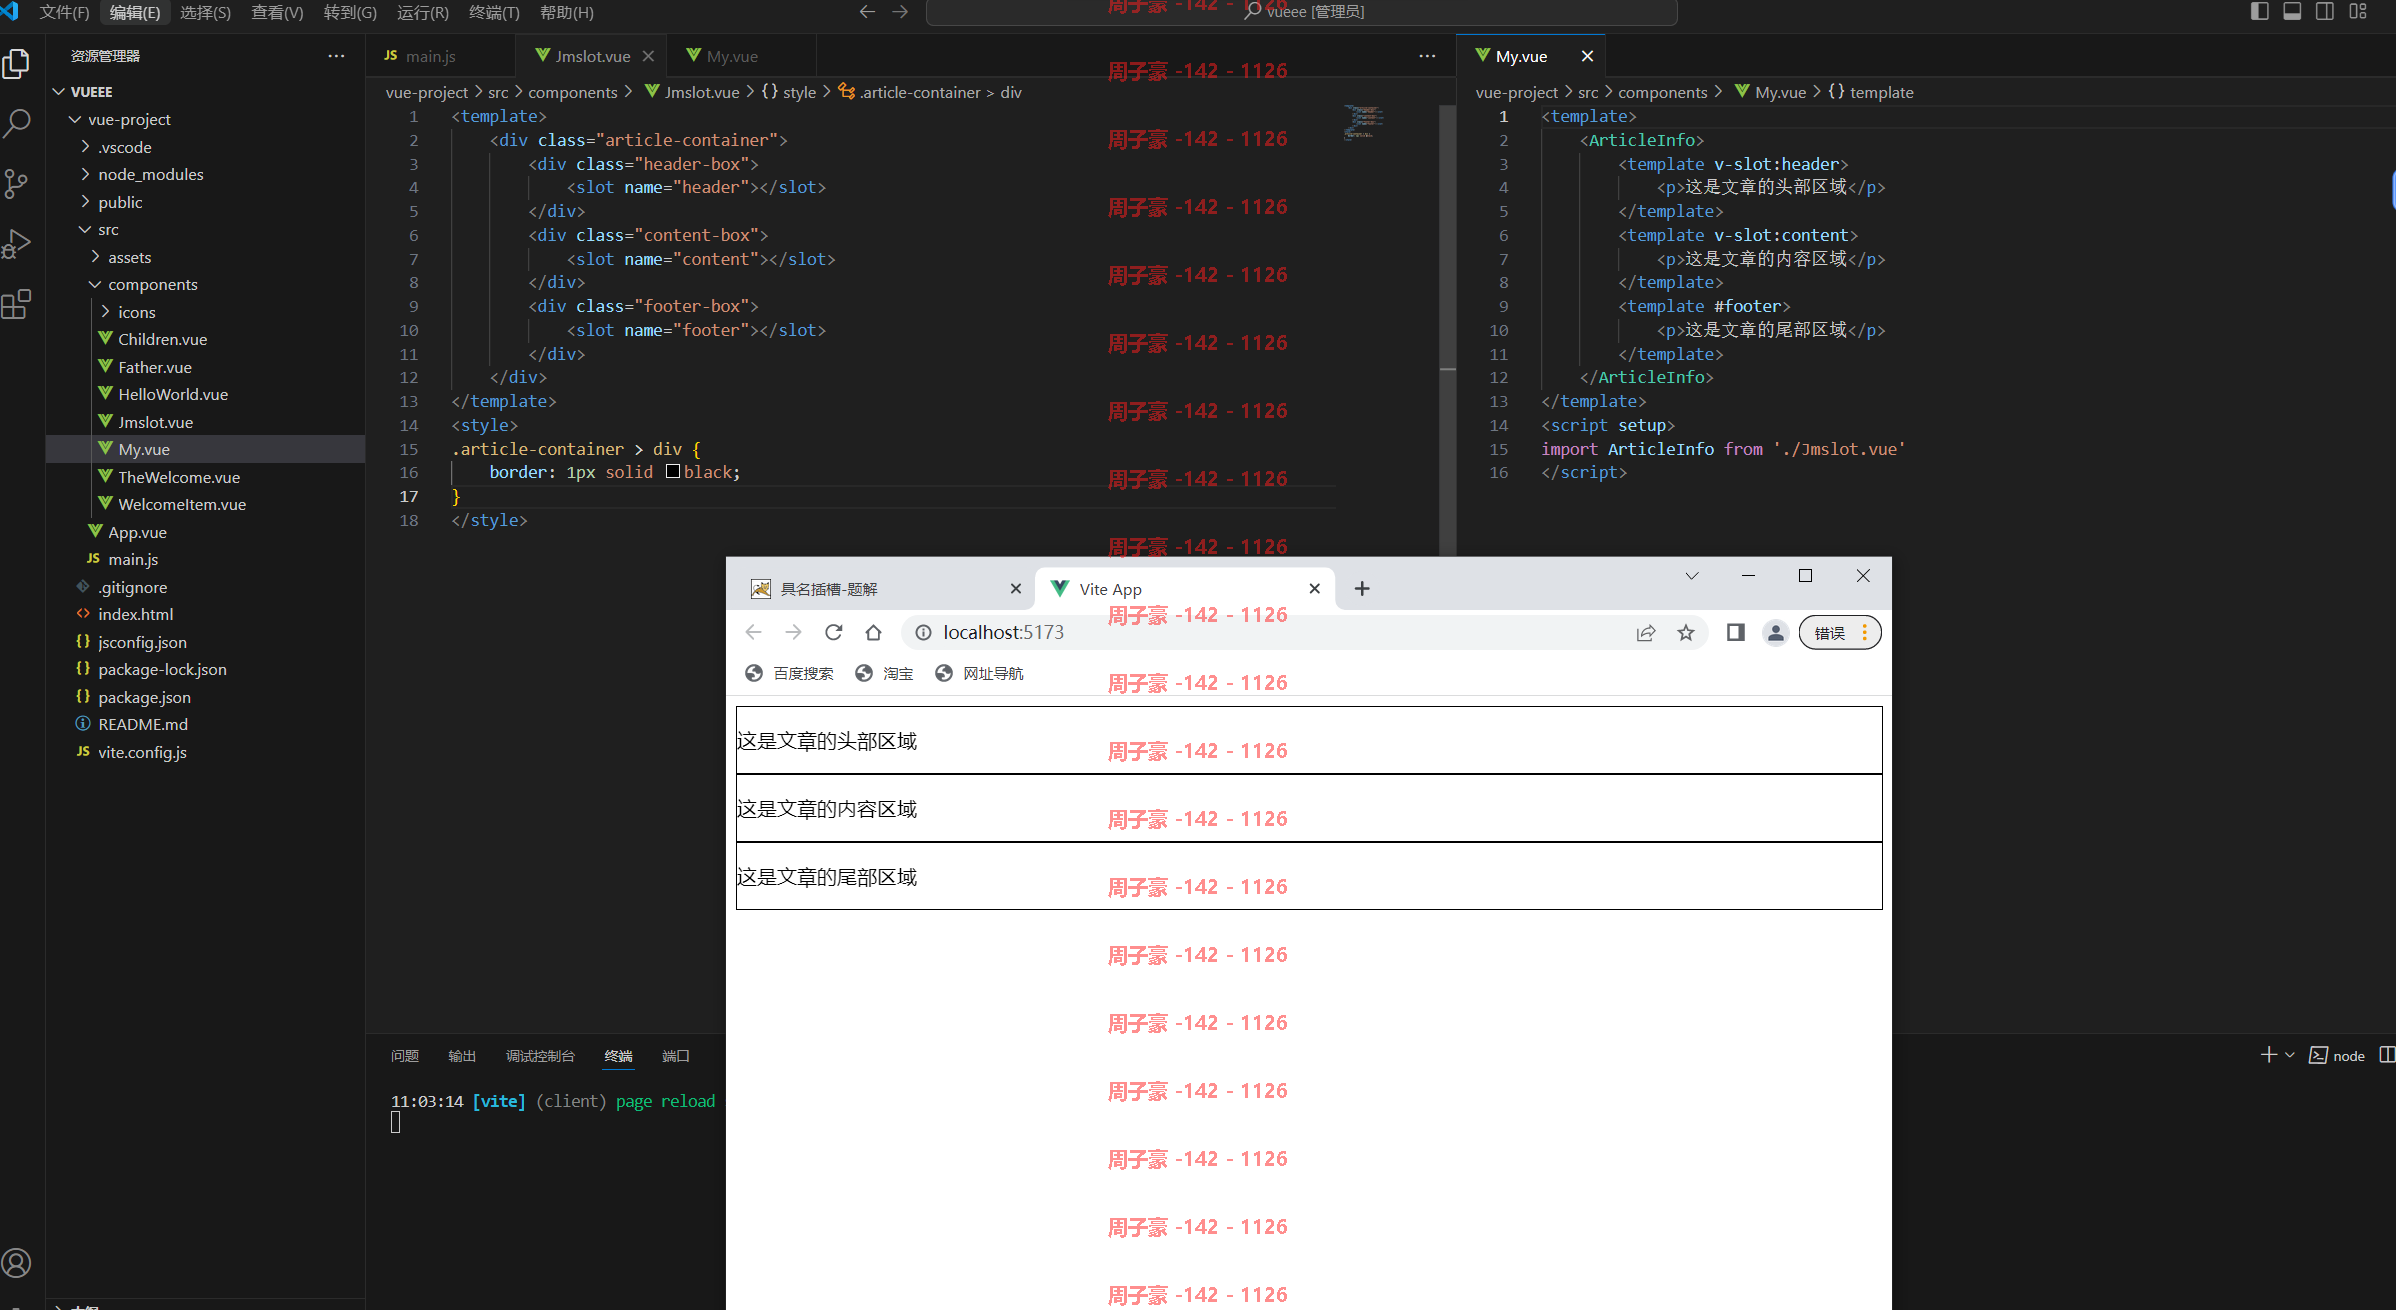
Task: View site information icon beside localhost
Action: (x=924, y=632)
